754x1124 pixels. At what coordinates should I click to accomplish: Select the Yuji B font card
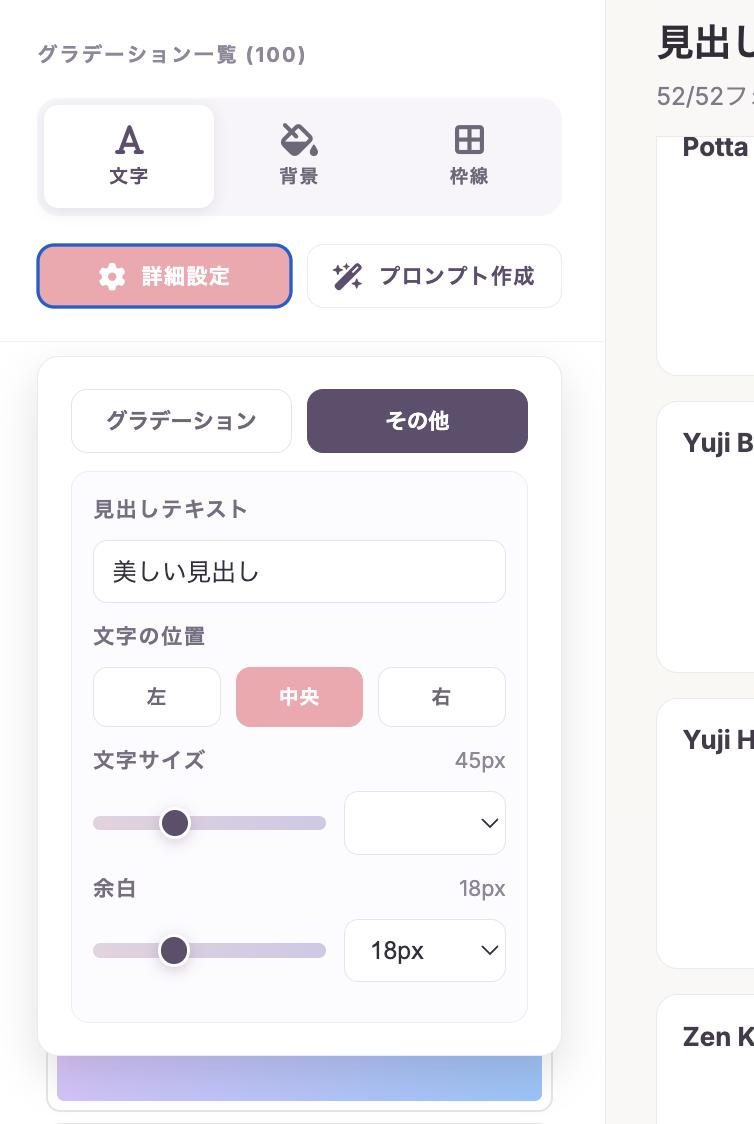click(705, 537)
